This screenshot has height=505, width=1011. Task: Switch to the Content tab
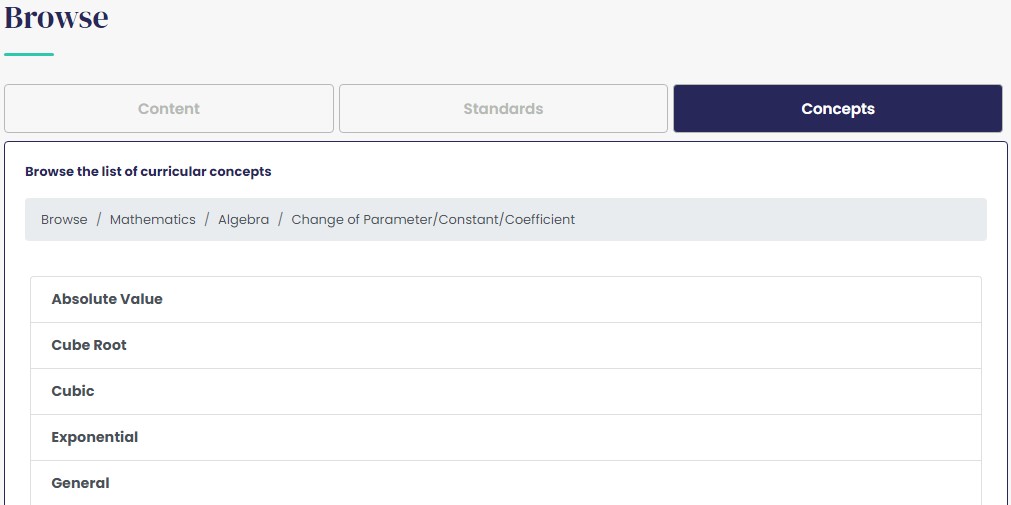(x=169, y=109)
